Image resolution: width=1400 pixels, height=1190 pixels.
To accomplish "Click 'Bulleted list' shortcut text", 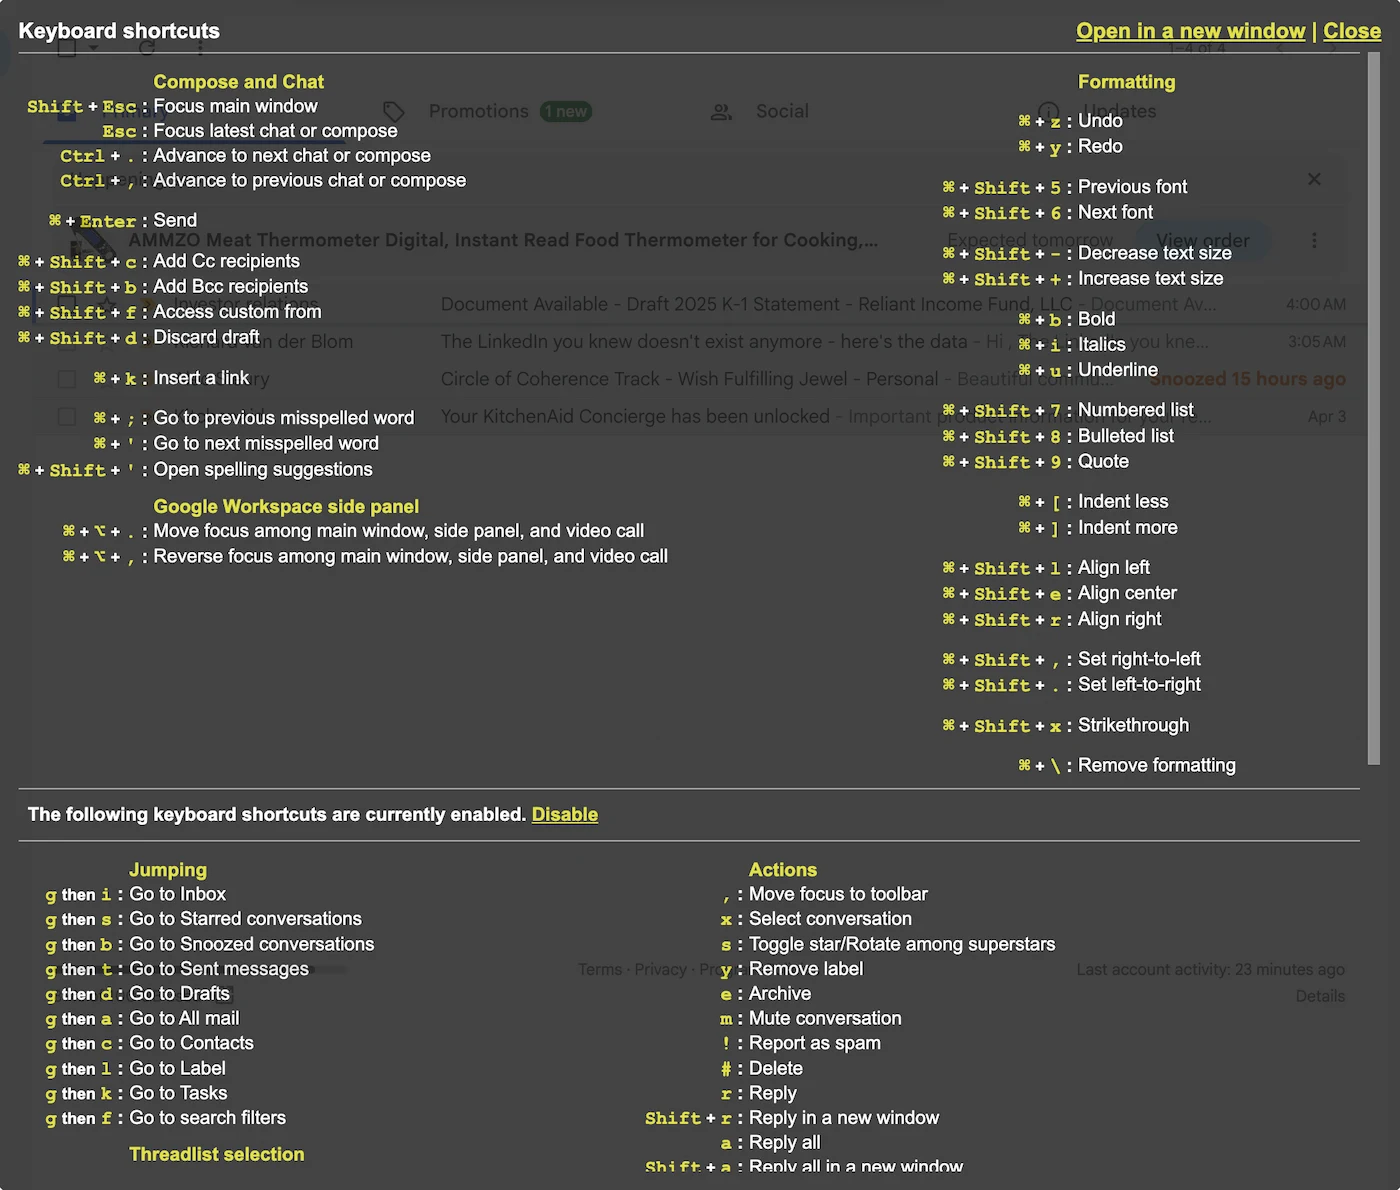I will point(1126,436).
